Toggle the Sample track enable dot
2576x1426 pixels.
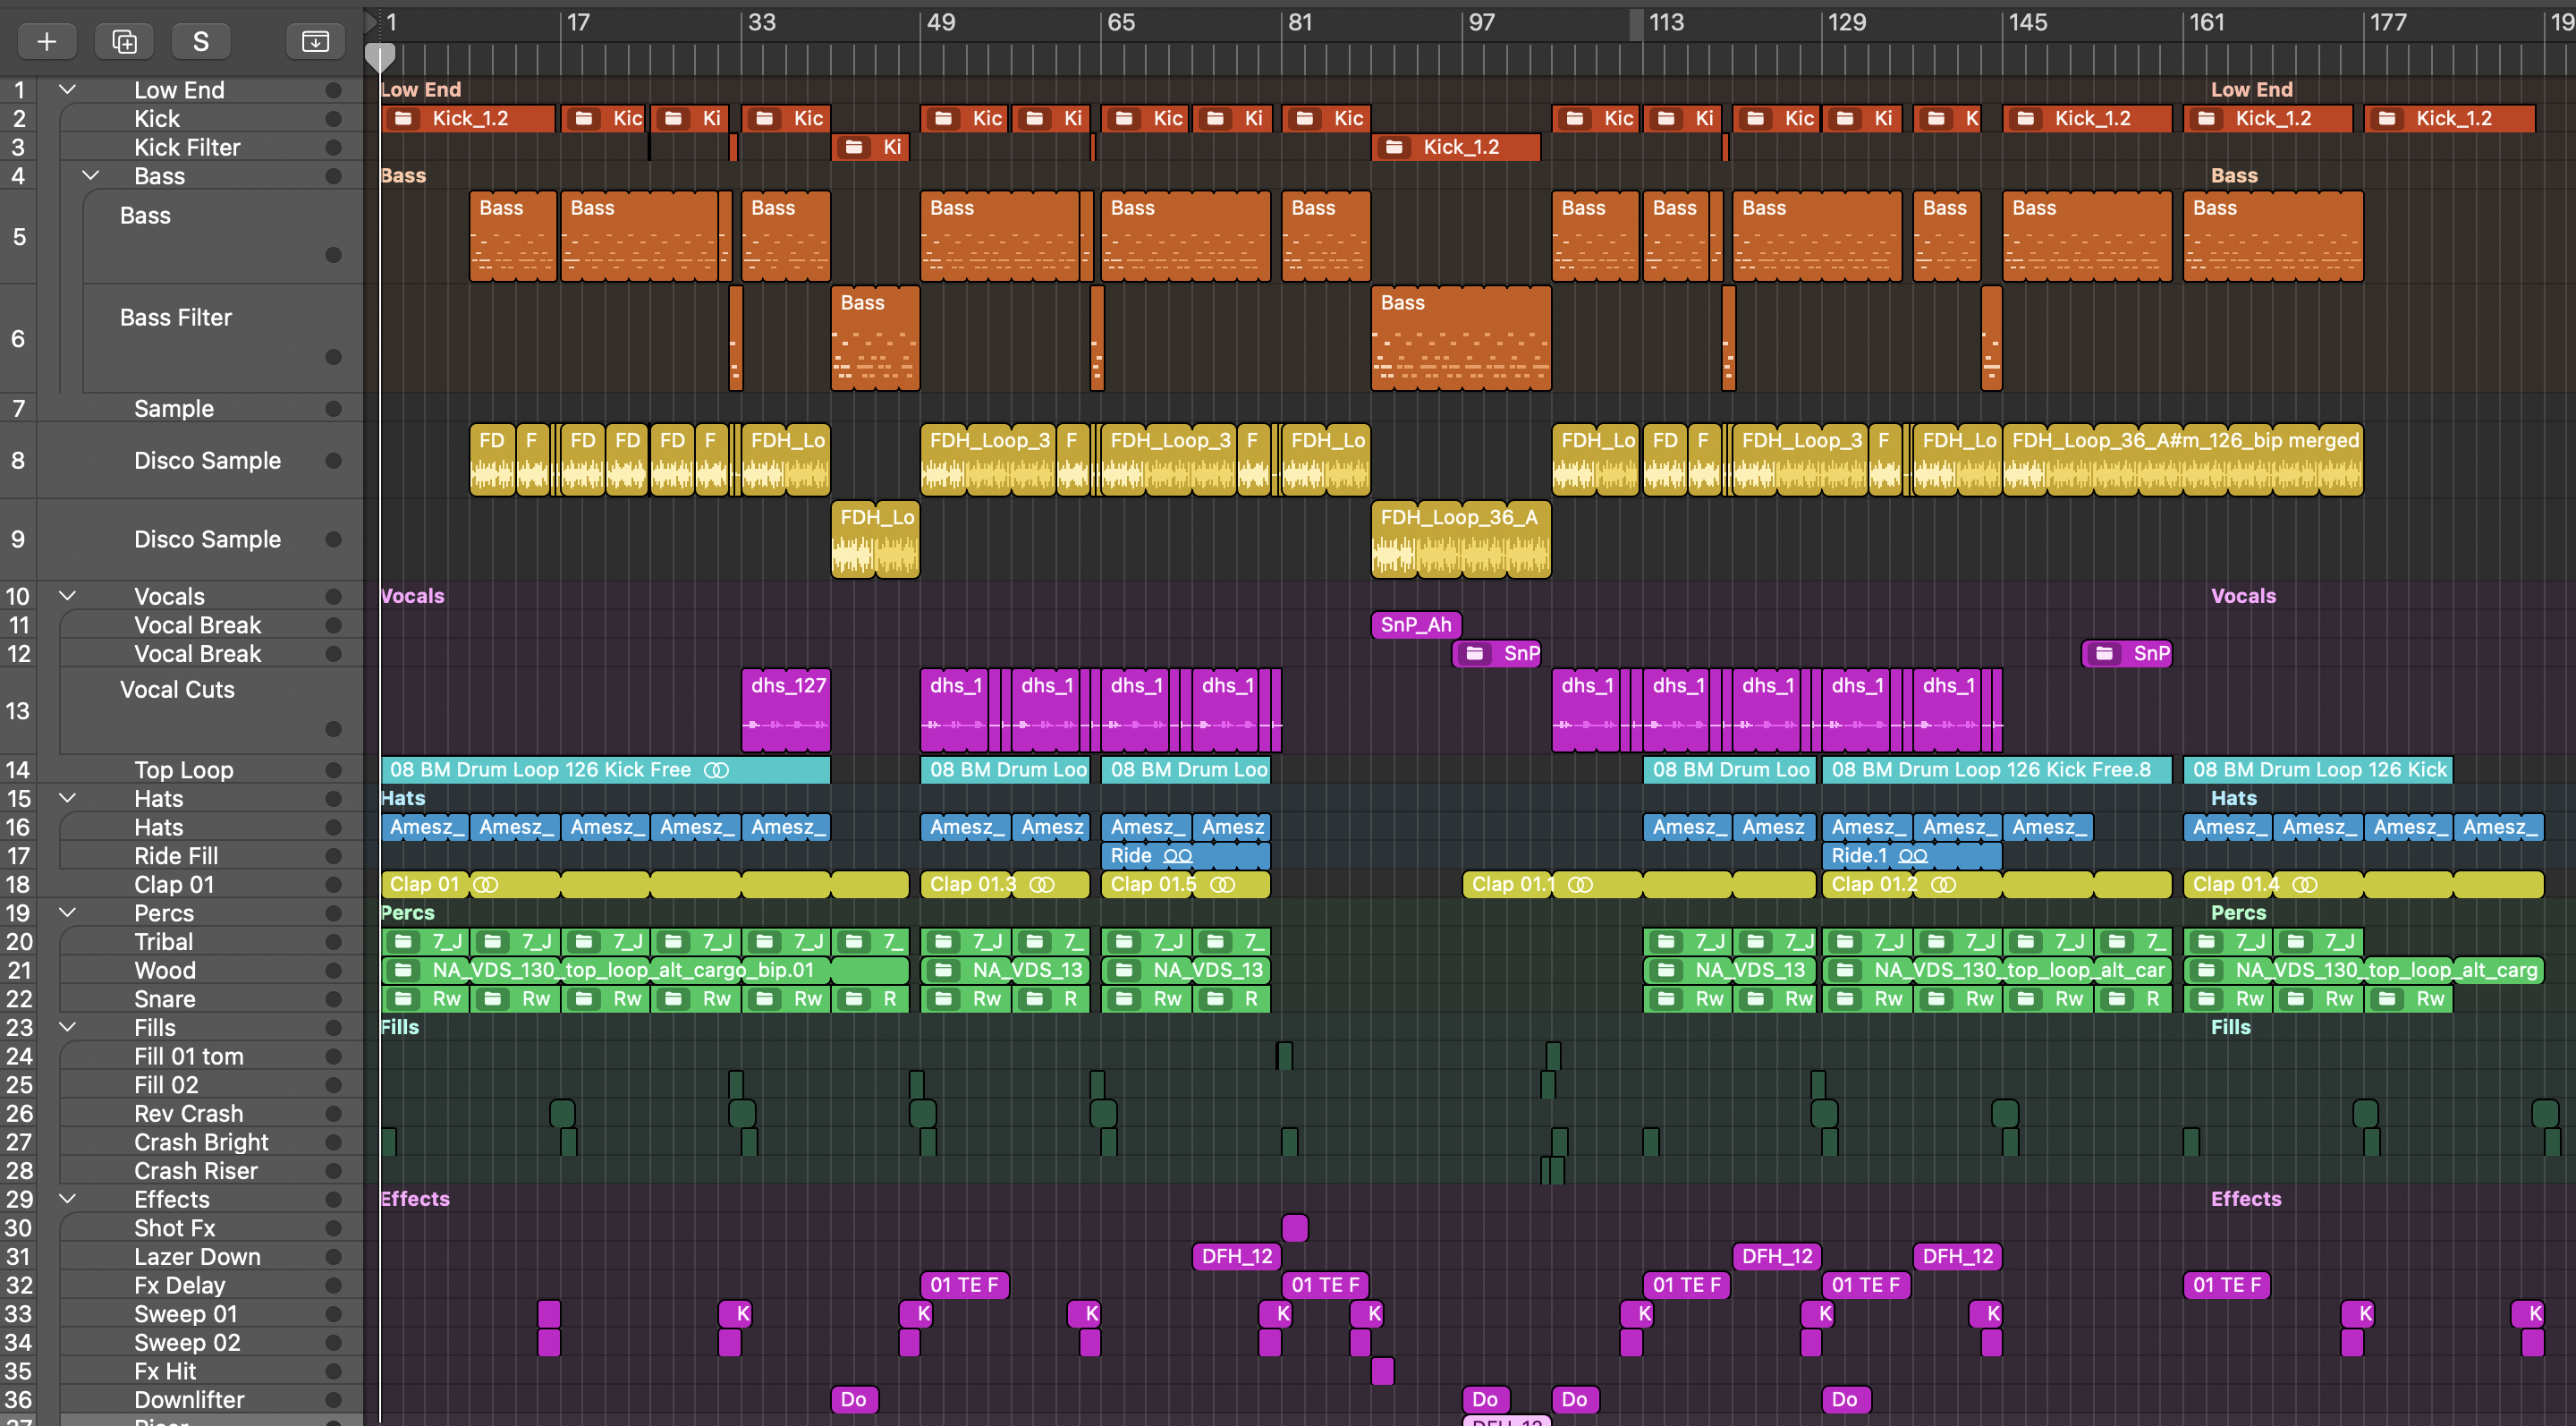333,408
